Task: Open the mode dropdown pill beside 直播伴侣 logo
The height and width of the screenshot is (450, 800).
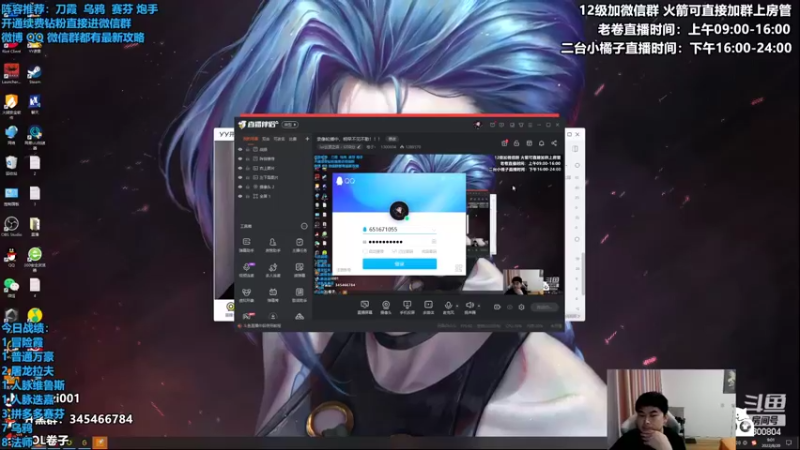Action: [290, 124]
